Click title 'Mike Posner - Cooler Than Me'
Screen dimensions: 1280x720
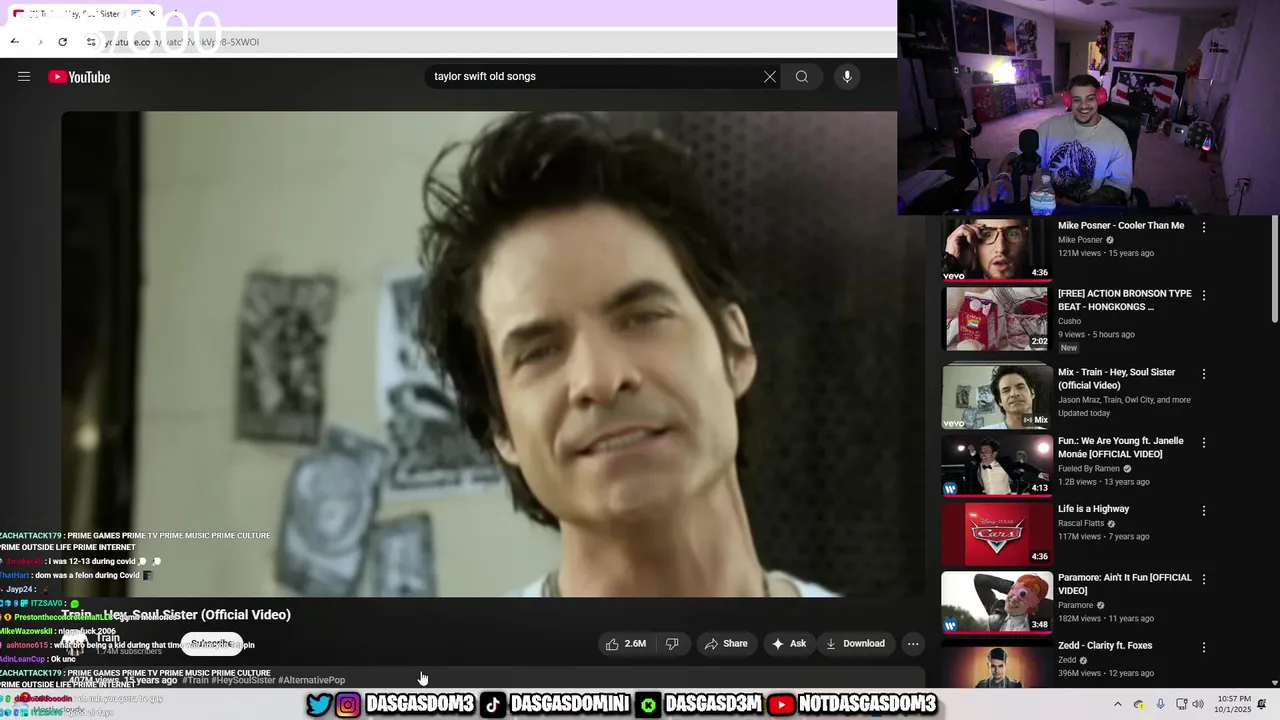[1121, 226]
